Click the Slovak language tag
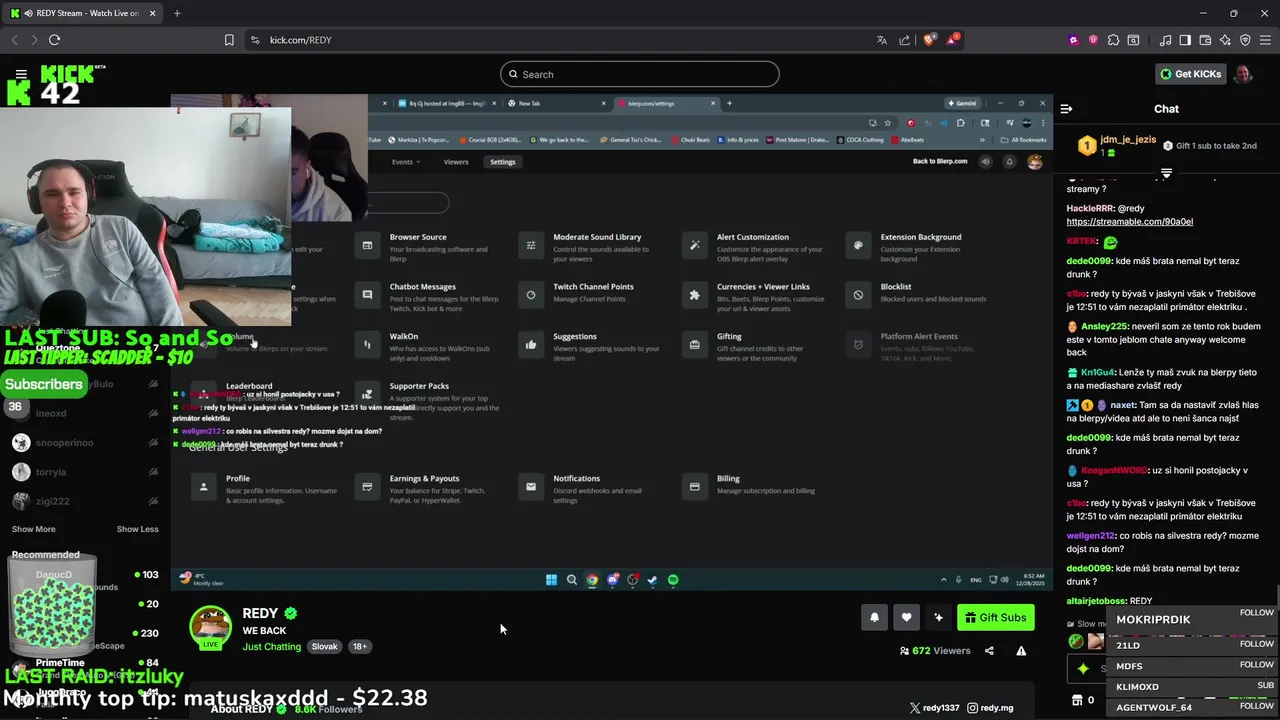This screenshot has height=720, width=1280. coord(324,647)
